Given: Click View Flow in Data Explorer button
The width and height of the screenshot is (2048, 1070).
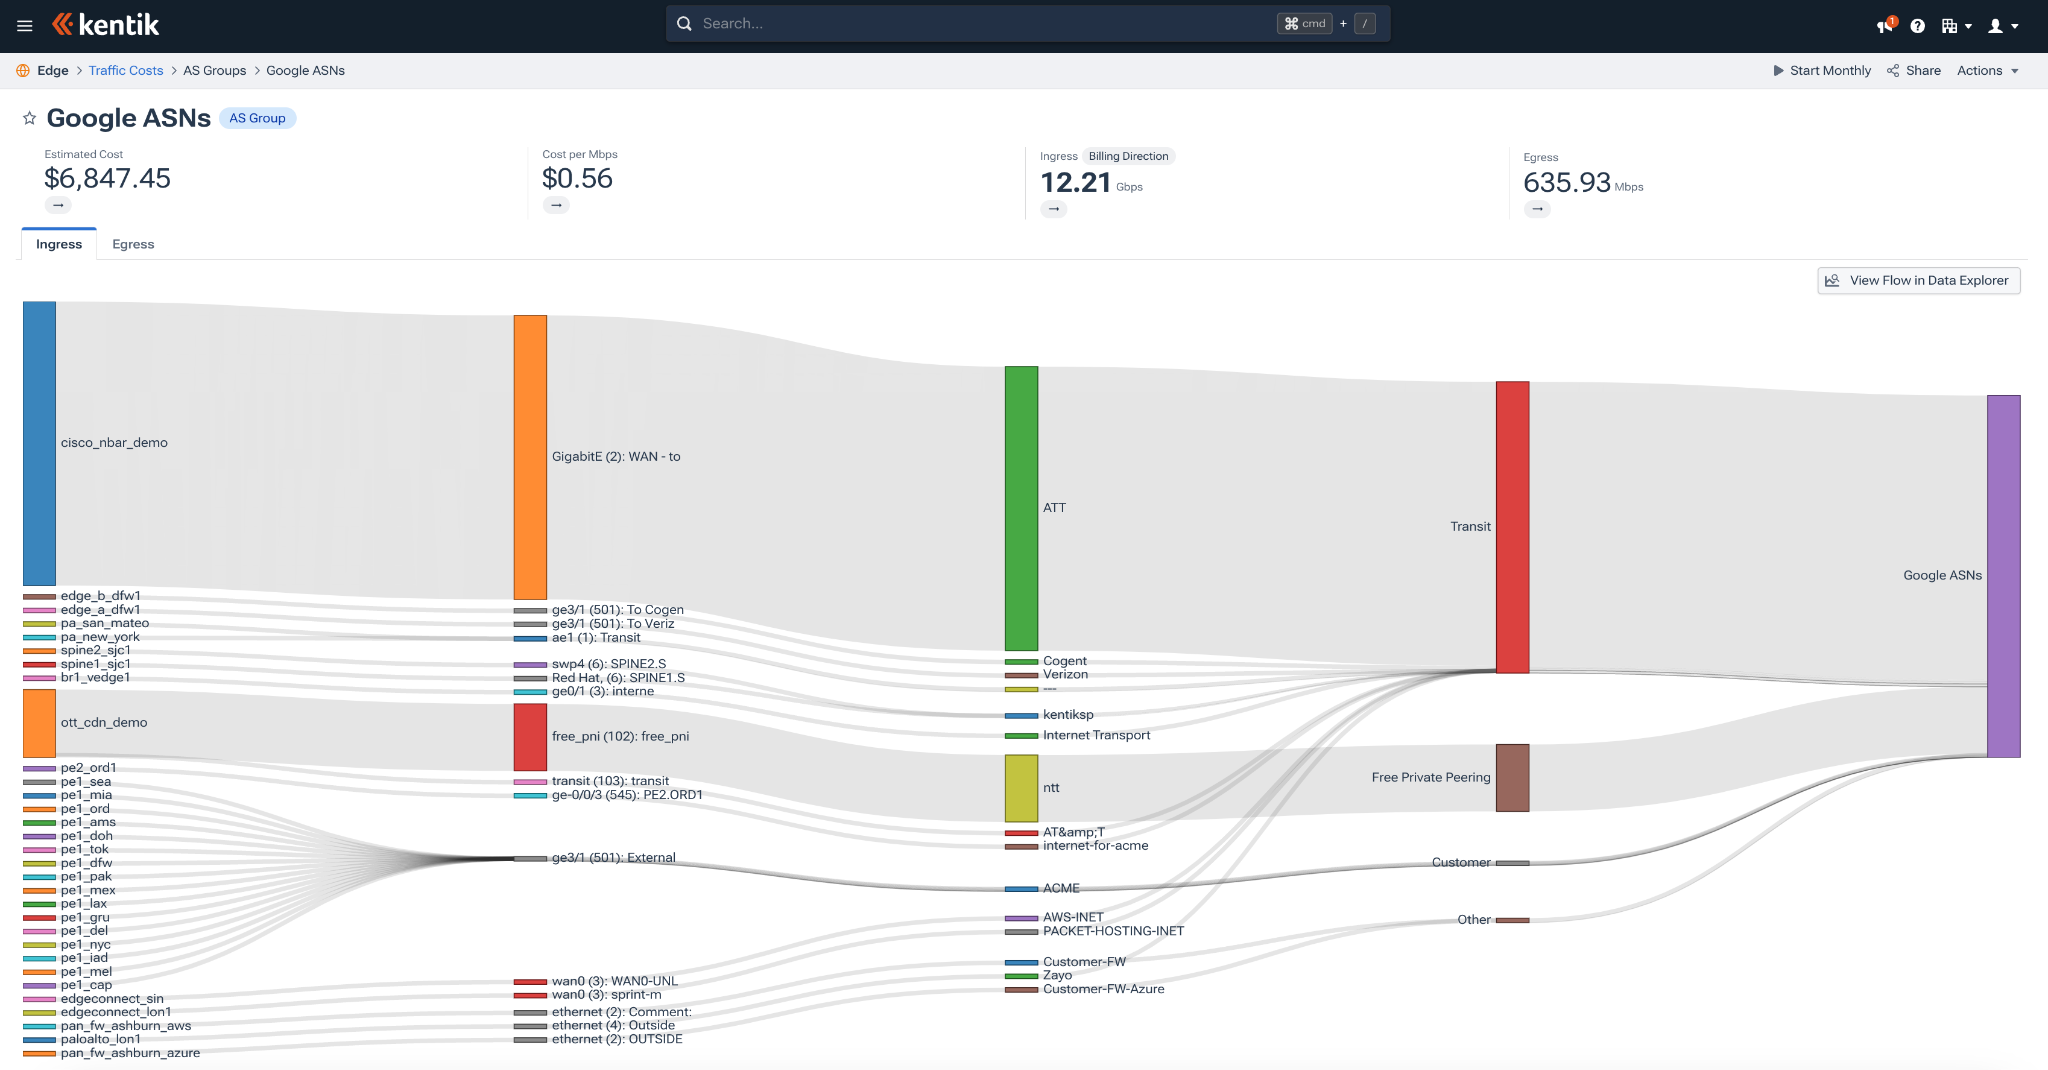Looking at the screenshot, I should [1918, 281].
